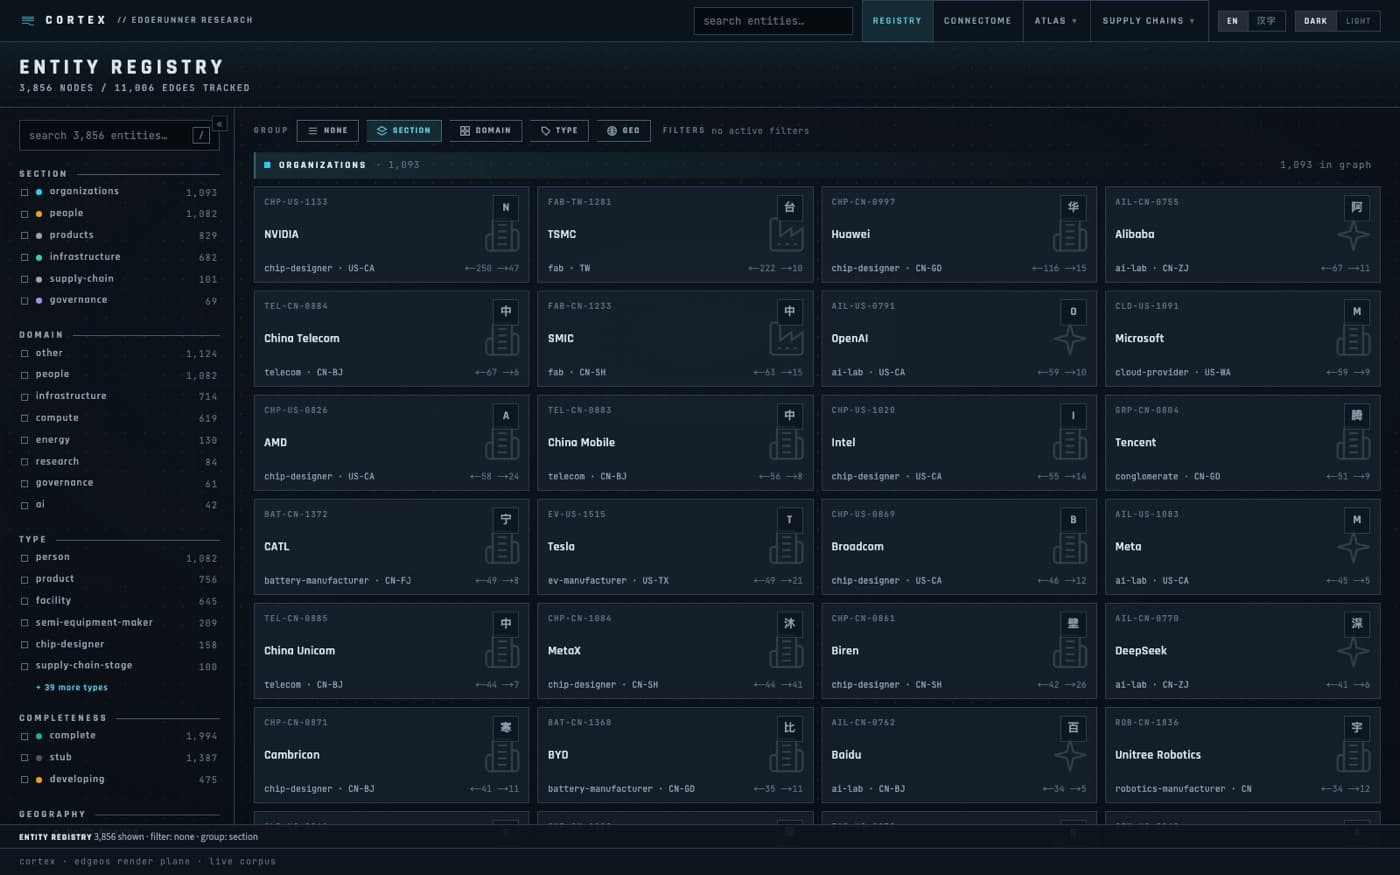Group entities by None
The width and height of the screenshot is (1400, 875).
click(x=328, y=130)
